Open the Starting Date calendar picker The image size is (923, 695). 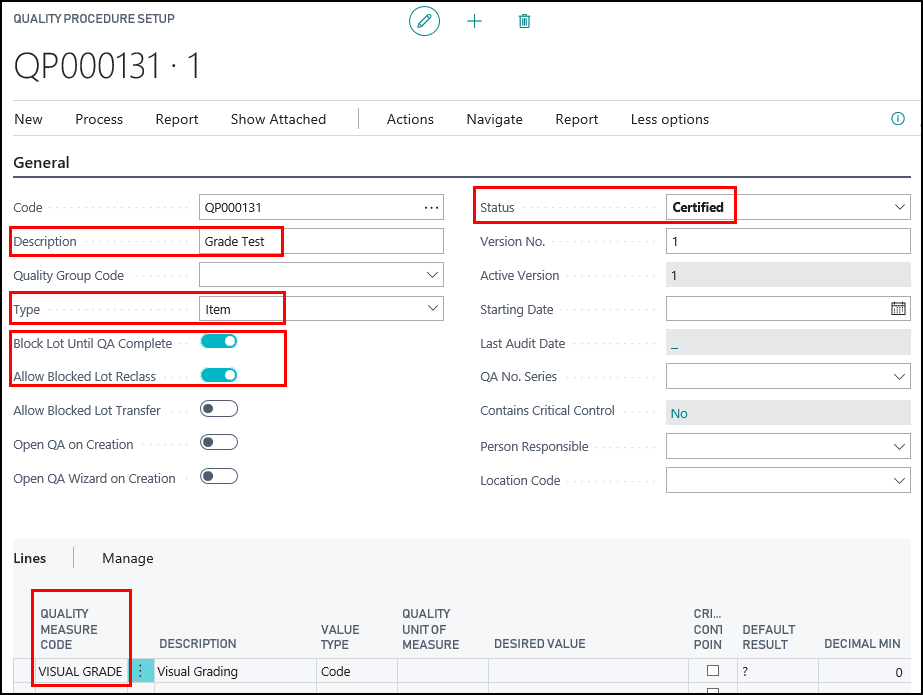(898, 309)
